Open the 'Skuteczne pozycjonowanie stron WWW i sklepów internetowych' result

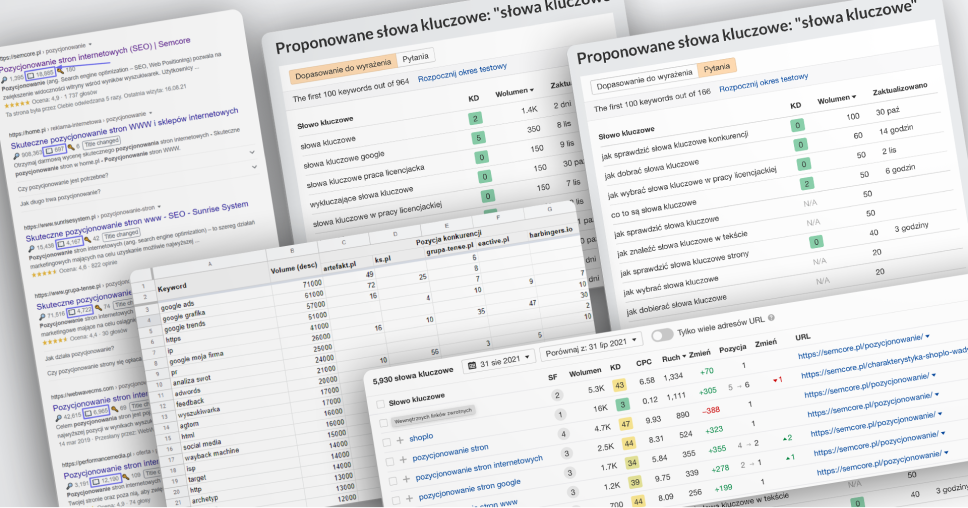click(x=124, y=128)
